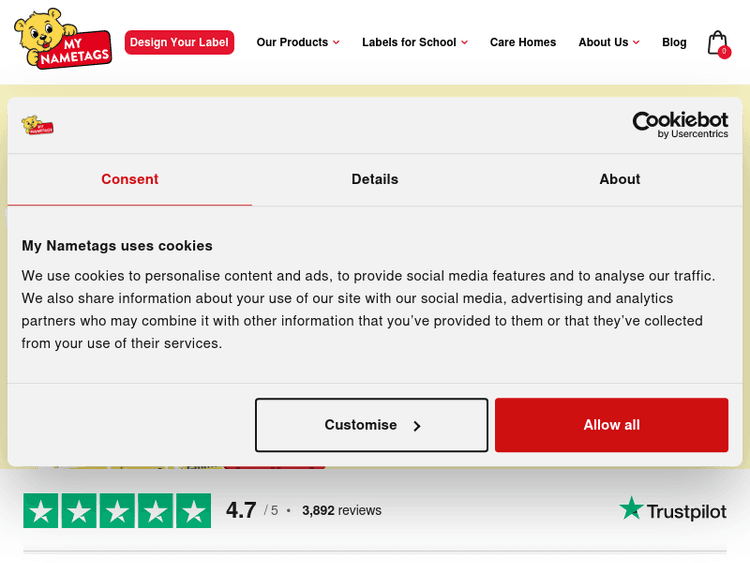Click the first green Trustpilot rating star
Viewport: 750px width, 563px height.
tap(41, 511)
